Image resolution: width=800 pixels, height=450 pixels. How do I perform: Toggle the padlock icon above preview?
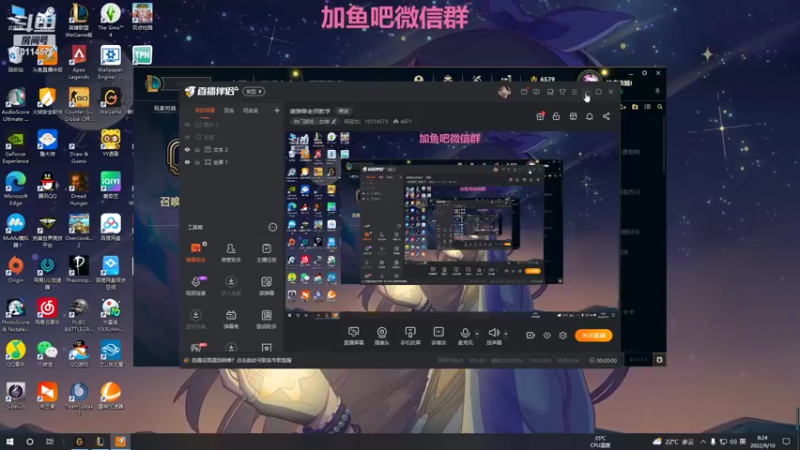(556, 116)
